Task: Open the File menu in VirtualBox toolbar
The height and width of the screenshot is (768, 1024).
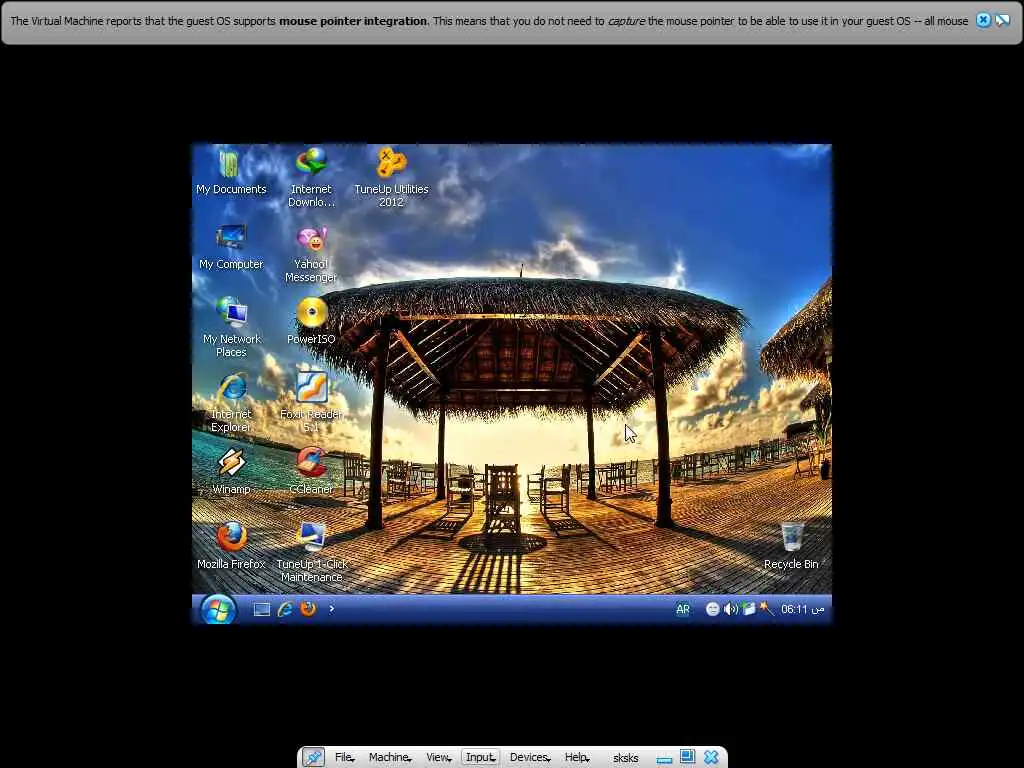Action: click(344, 758)
